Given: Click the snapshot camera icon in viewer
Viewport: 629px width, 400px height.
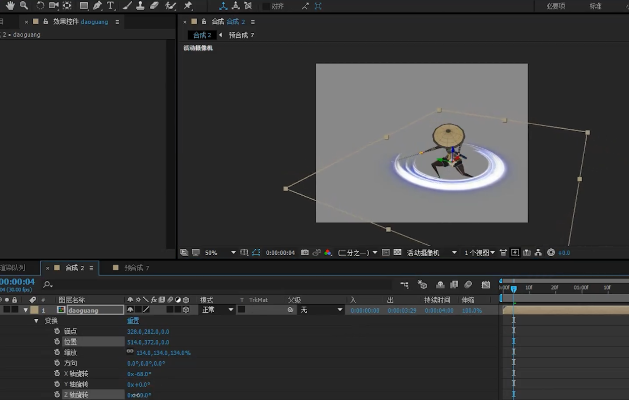Looking at the screenshot, I should [x=305, y=252].
